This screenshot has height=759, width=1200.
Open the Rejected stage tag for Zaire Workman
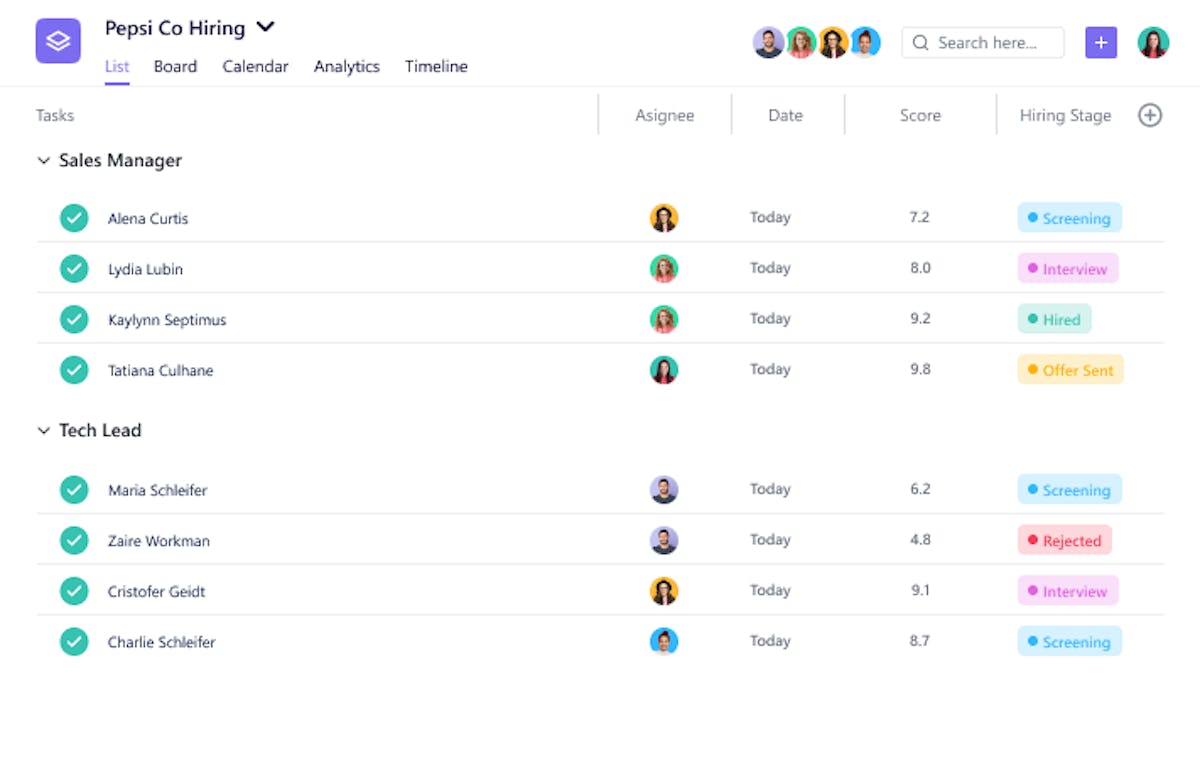point(1065,540)
